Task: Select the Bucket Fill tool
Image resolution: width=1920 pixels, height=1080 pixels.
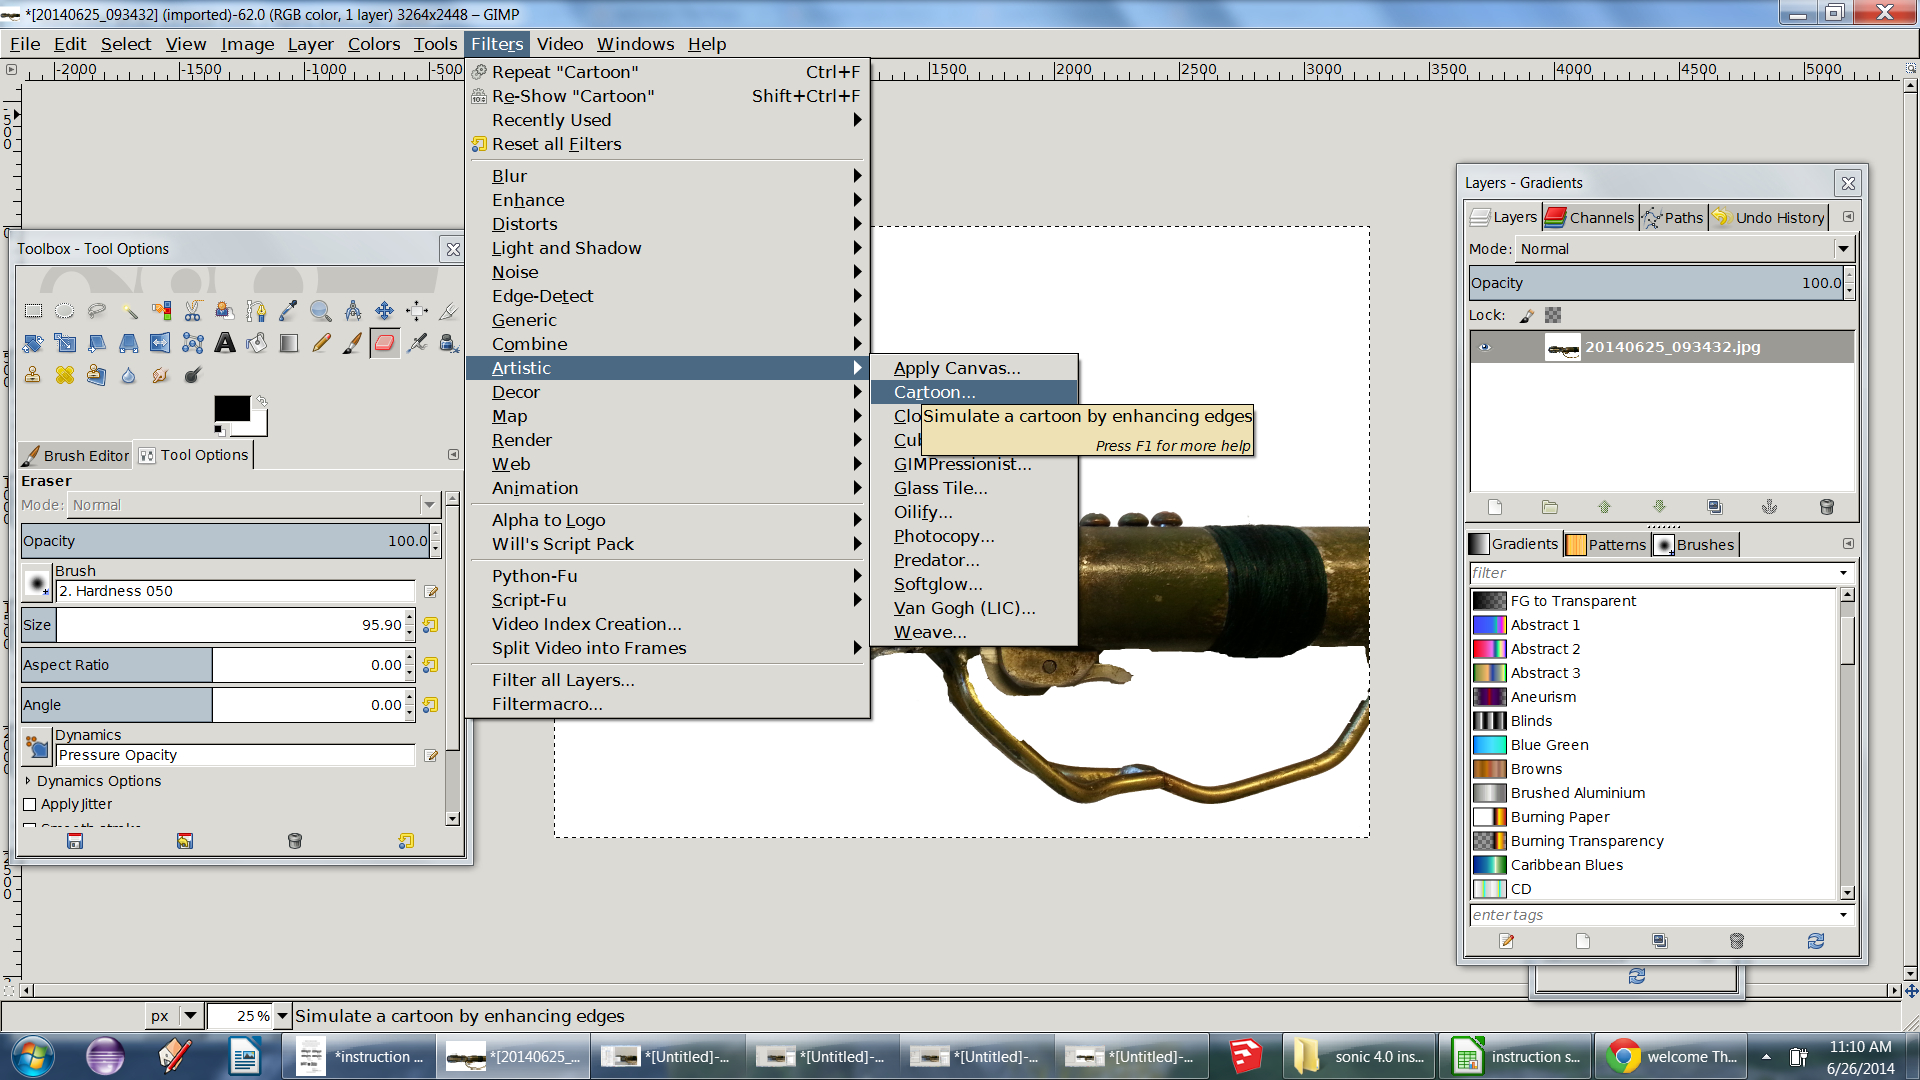Action: pos(257,343)
